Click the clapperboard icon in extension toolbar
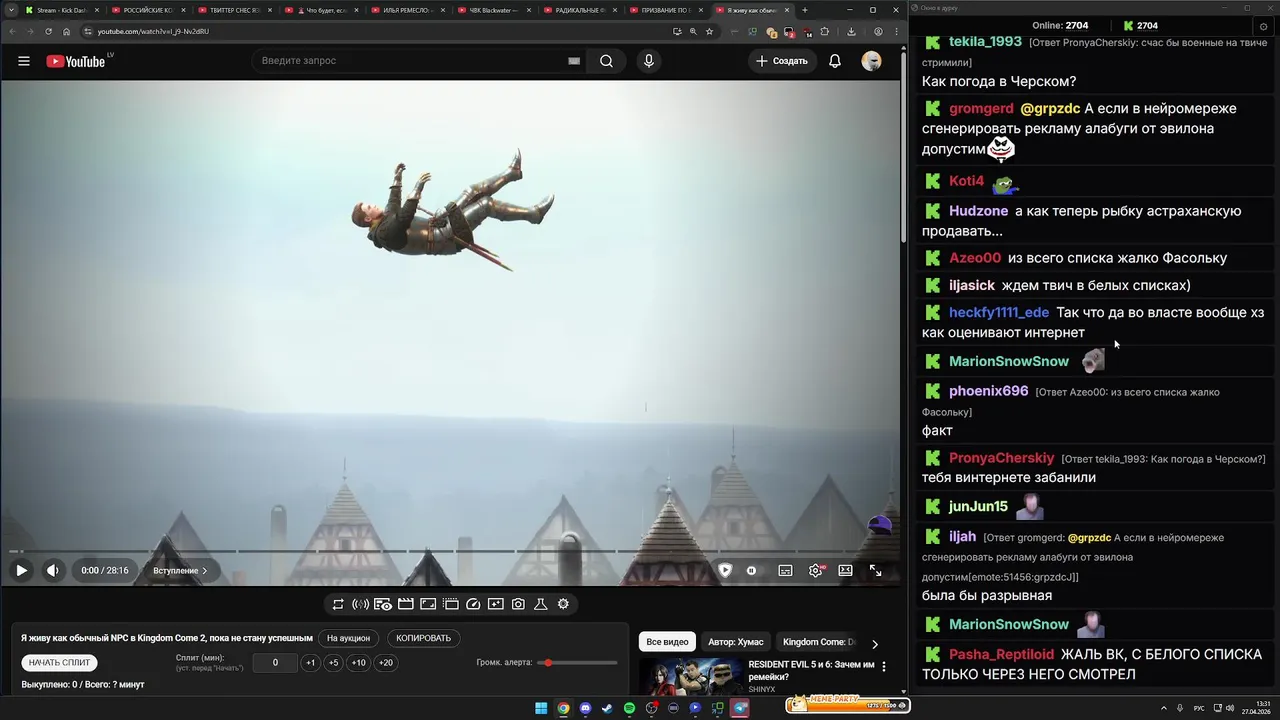This screenshot has width=1280, height=720. [406, 604]
